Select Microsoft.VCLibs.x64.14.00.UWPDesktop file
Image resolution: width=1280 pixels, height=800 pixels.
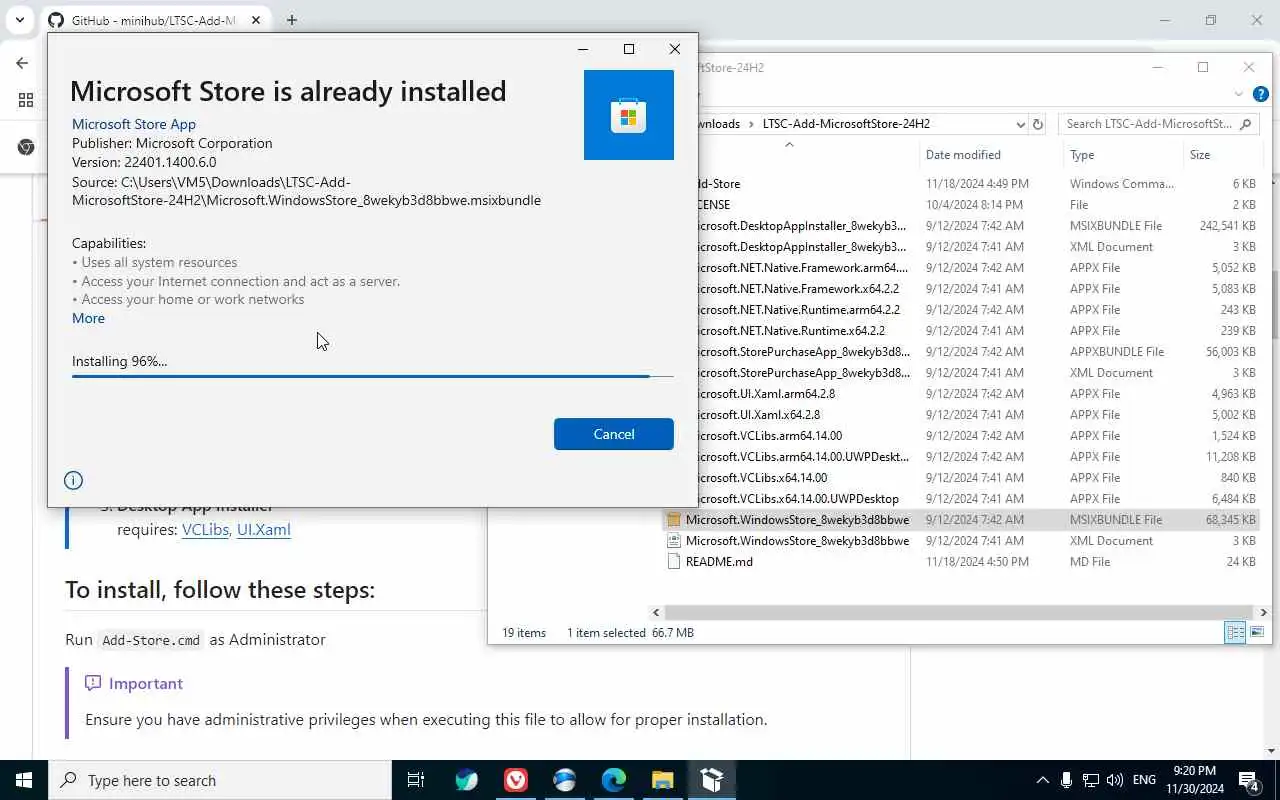click(x=797, y=499)
